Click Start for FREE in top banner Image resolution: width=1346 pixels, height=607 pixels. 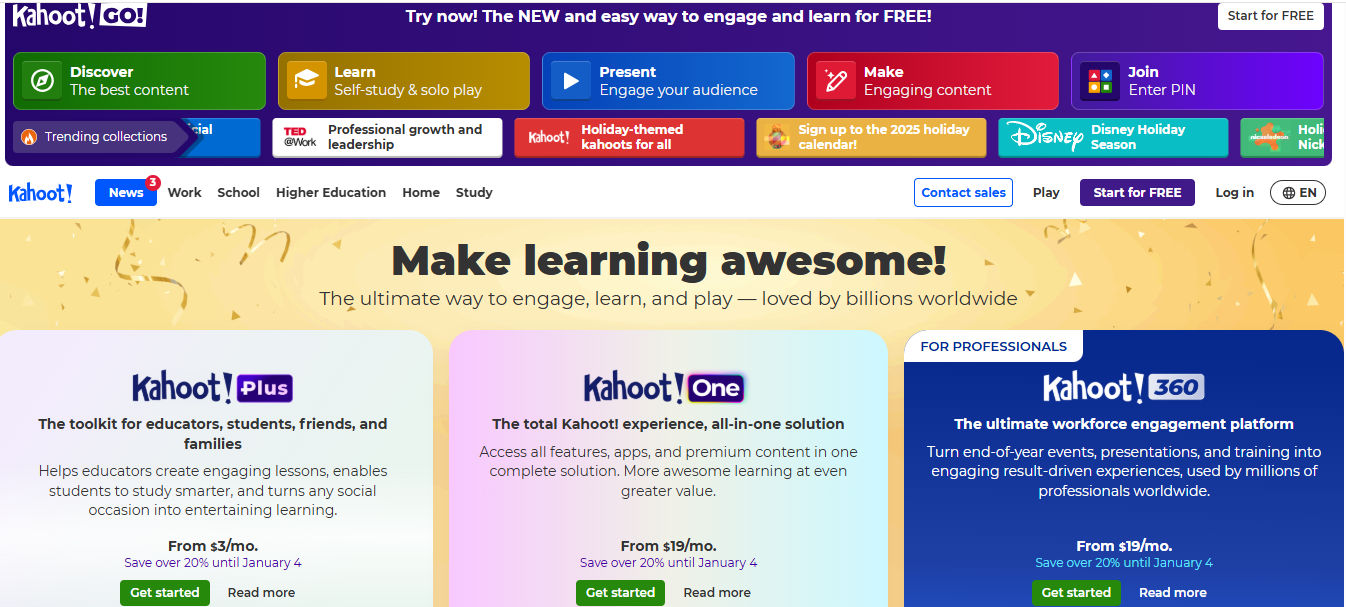(1271, 16)
